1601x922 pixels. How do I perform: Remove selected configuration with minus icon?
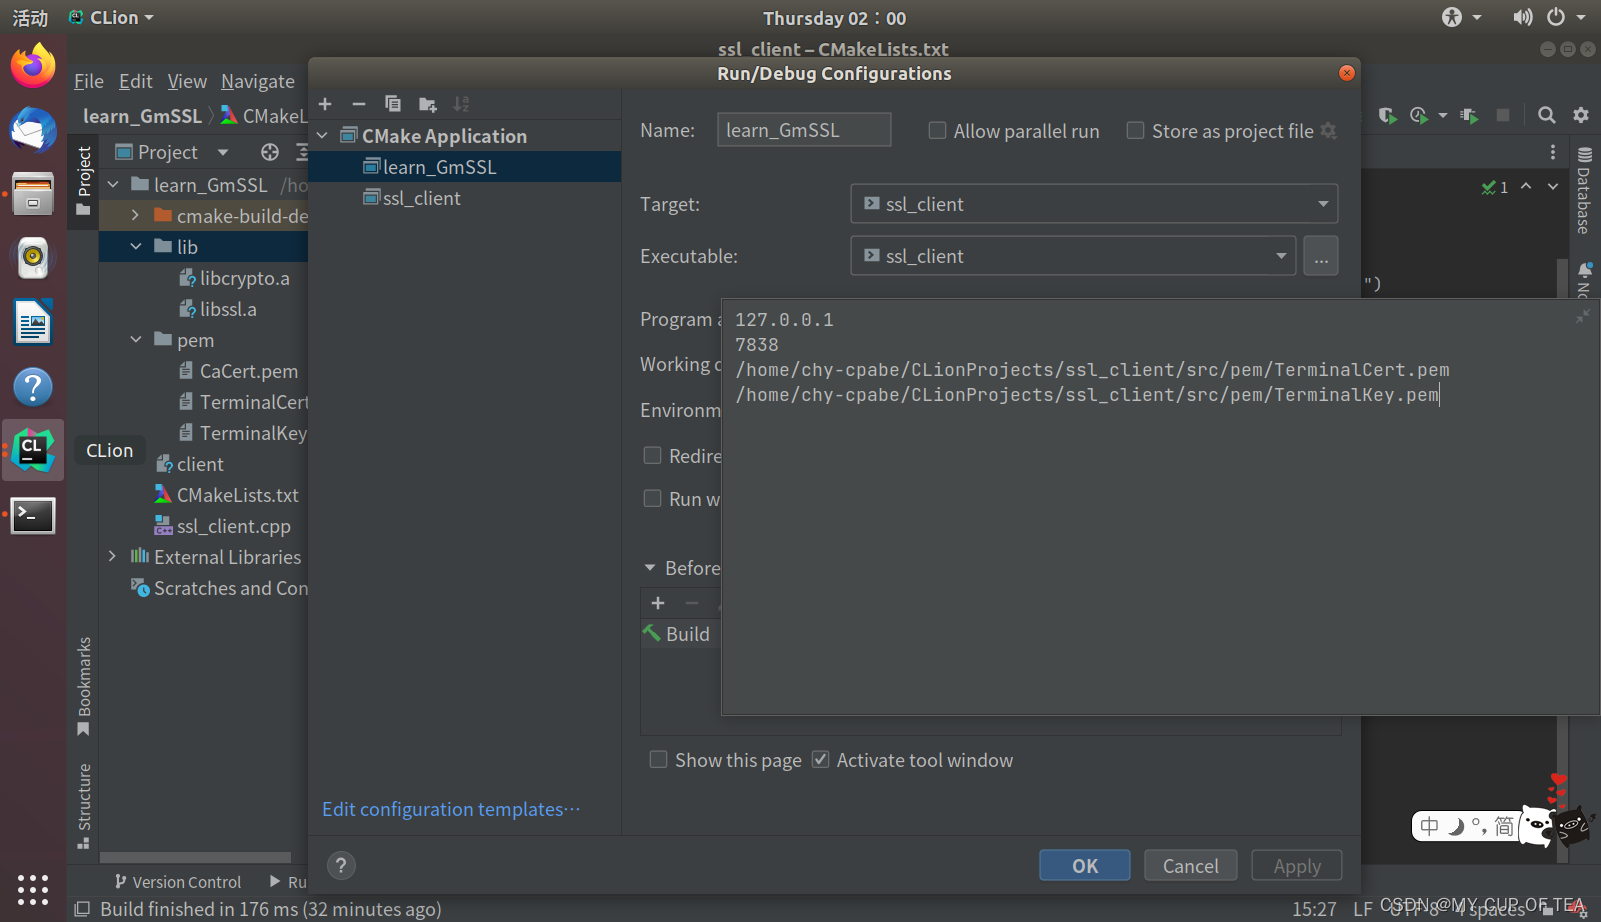[x=359, y=104]
